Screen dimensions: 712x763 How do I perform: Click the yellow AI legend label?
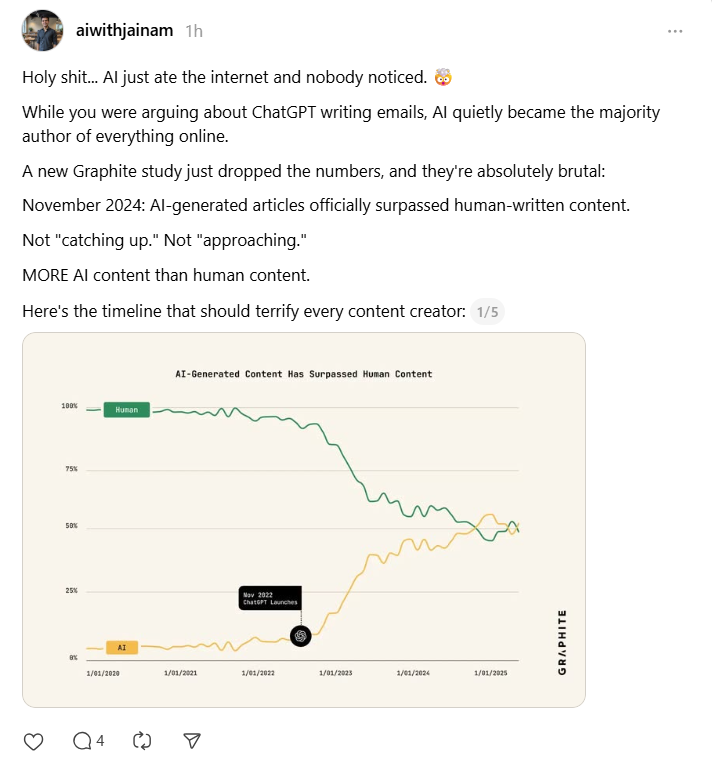point(122,647)
